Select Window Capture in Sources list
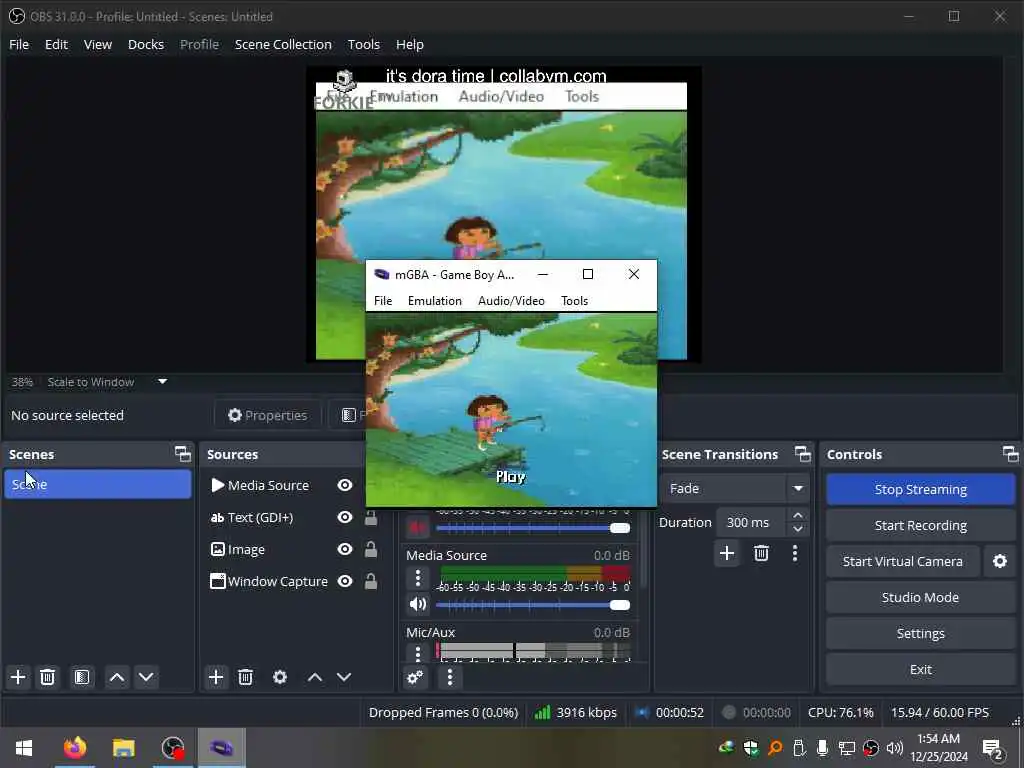 278,581
